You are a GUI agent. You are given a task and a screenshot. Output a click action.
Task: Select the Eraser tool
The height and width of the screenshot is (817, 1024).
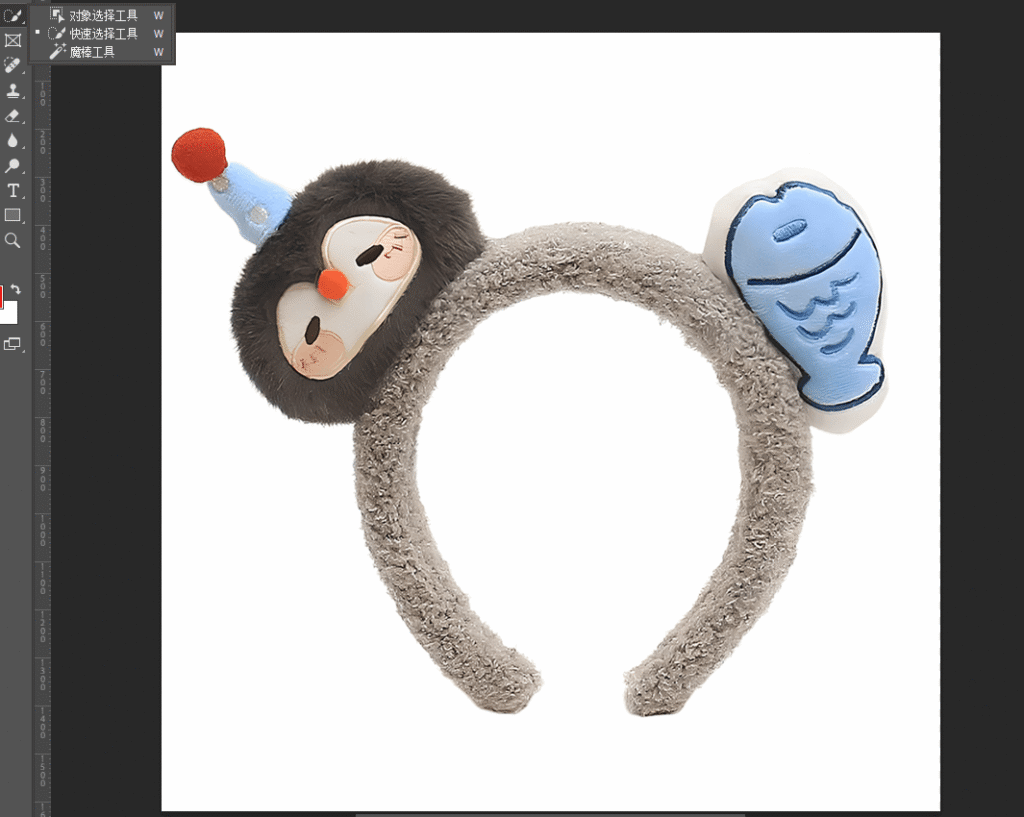click(12, 116)
